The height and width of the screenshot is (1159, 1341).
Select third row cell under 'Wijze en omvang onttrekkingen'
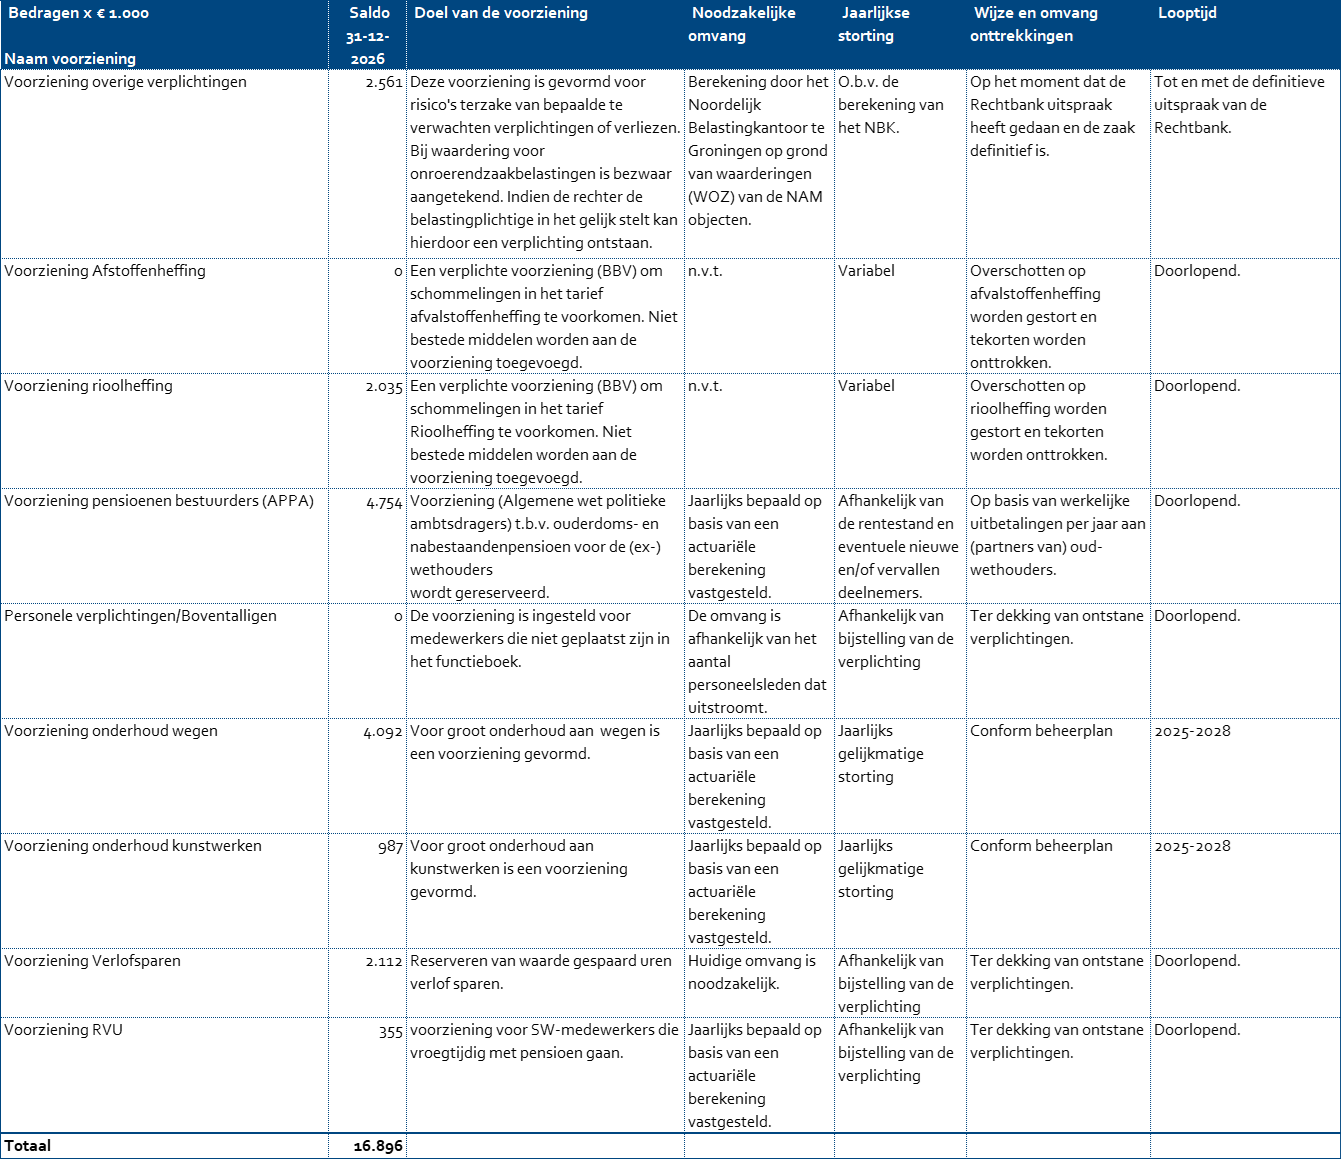[1059, 431]
